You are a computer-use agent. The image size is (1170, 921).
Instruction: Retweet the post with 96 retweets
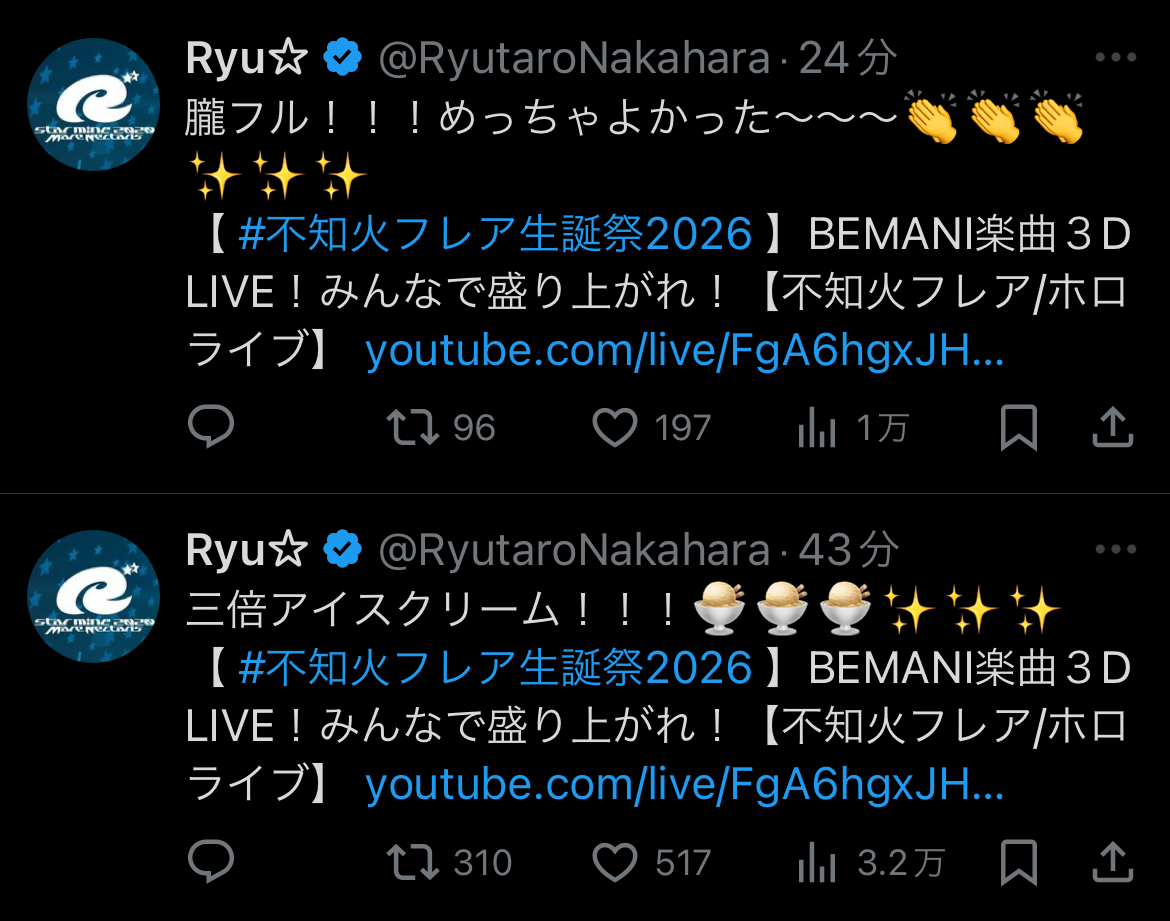pyautogui.click(x=413, y=428)
